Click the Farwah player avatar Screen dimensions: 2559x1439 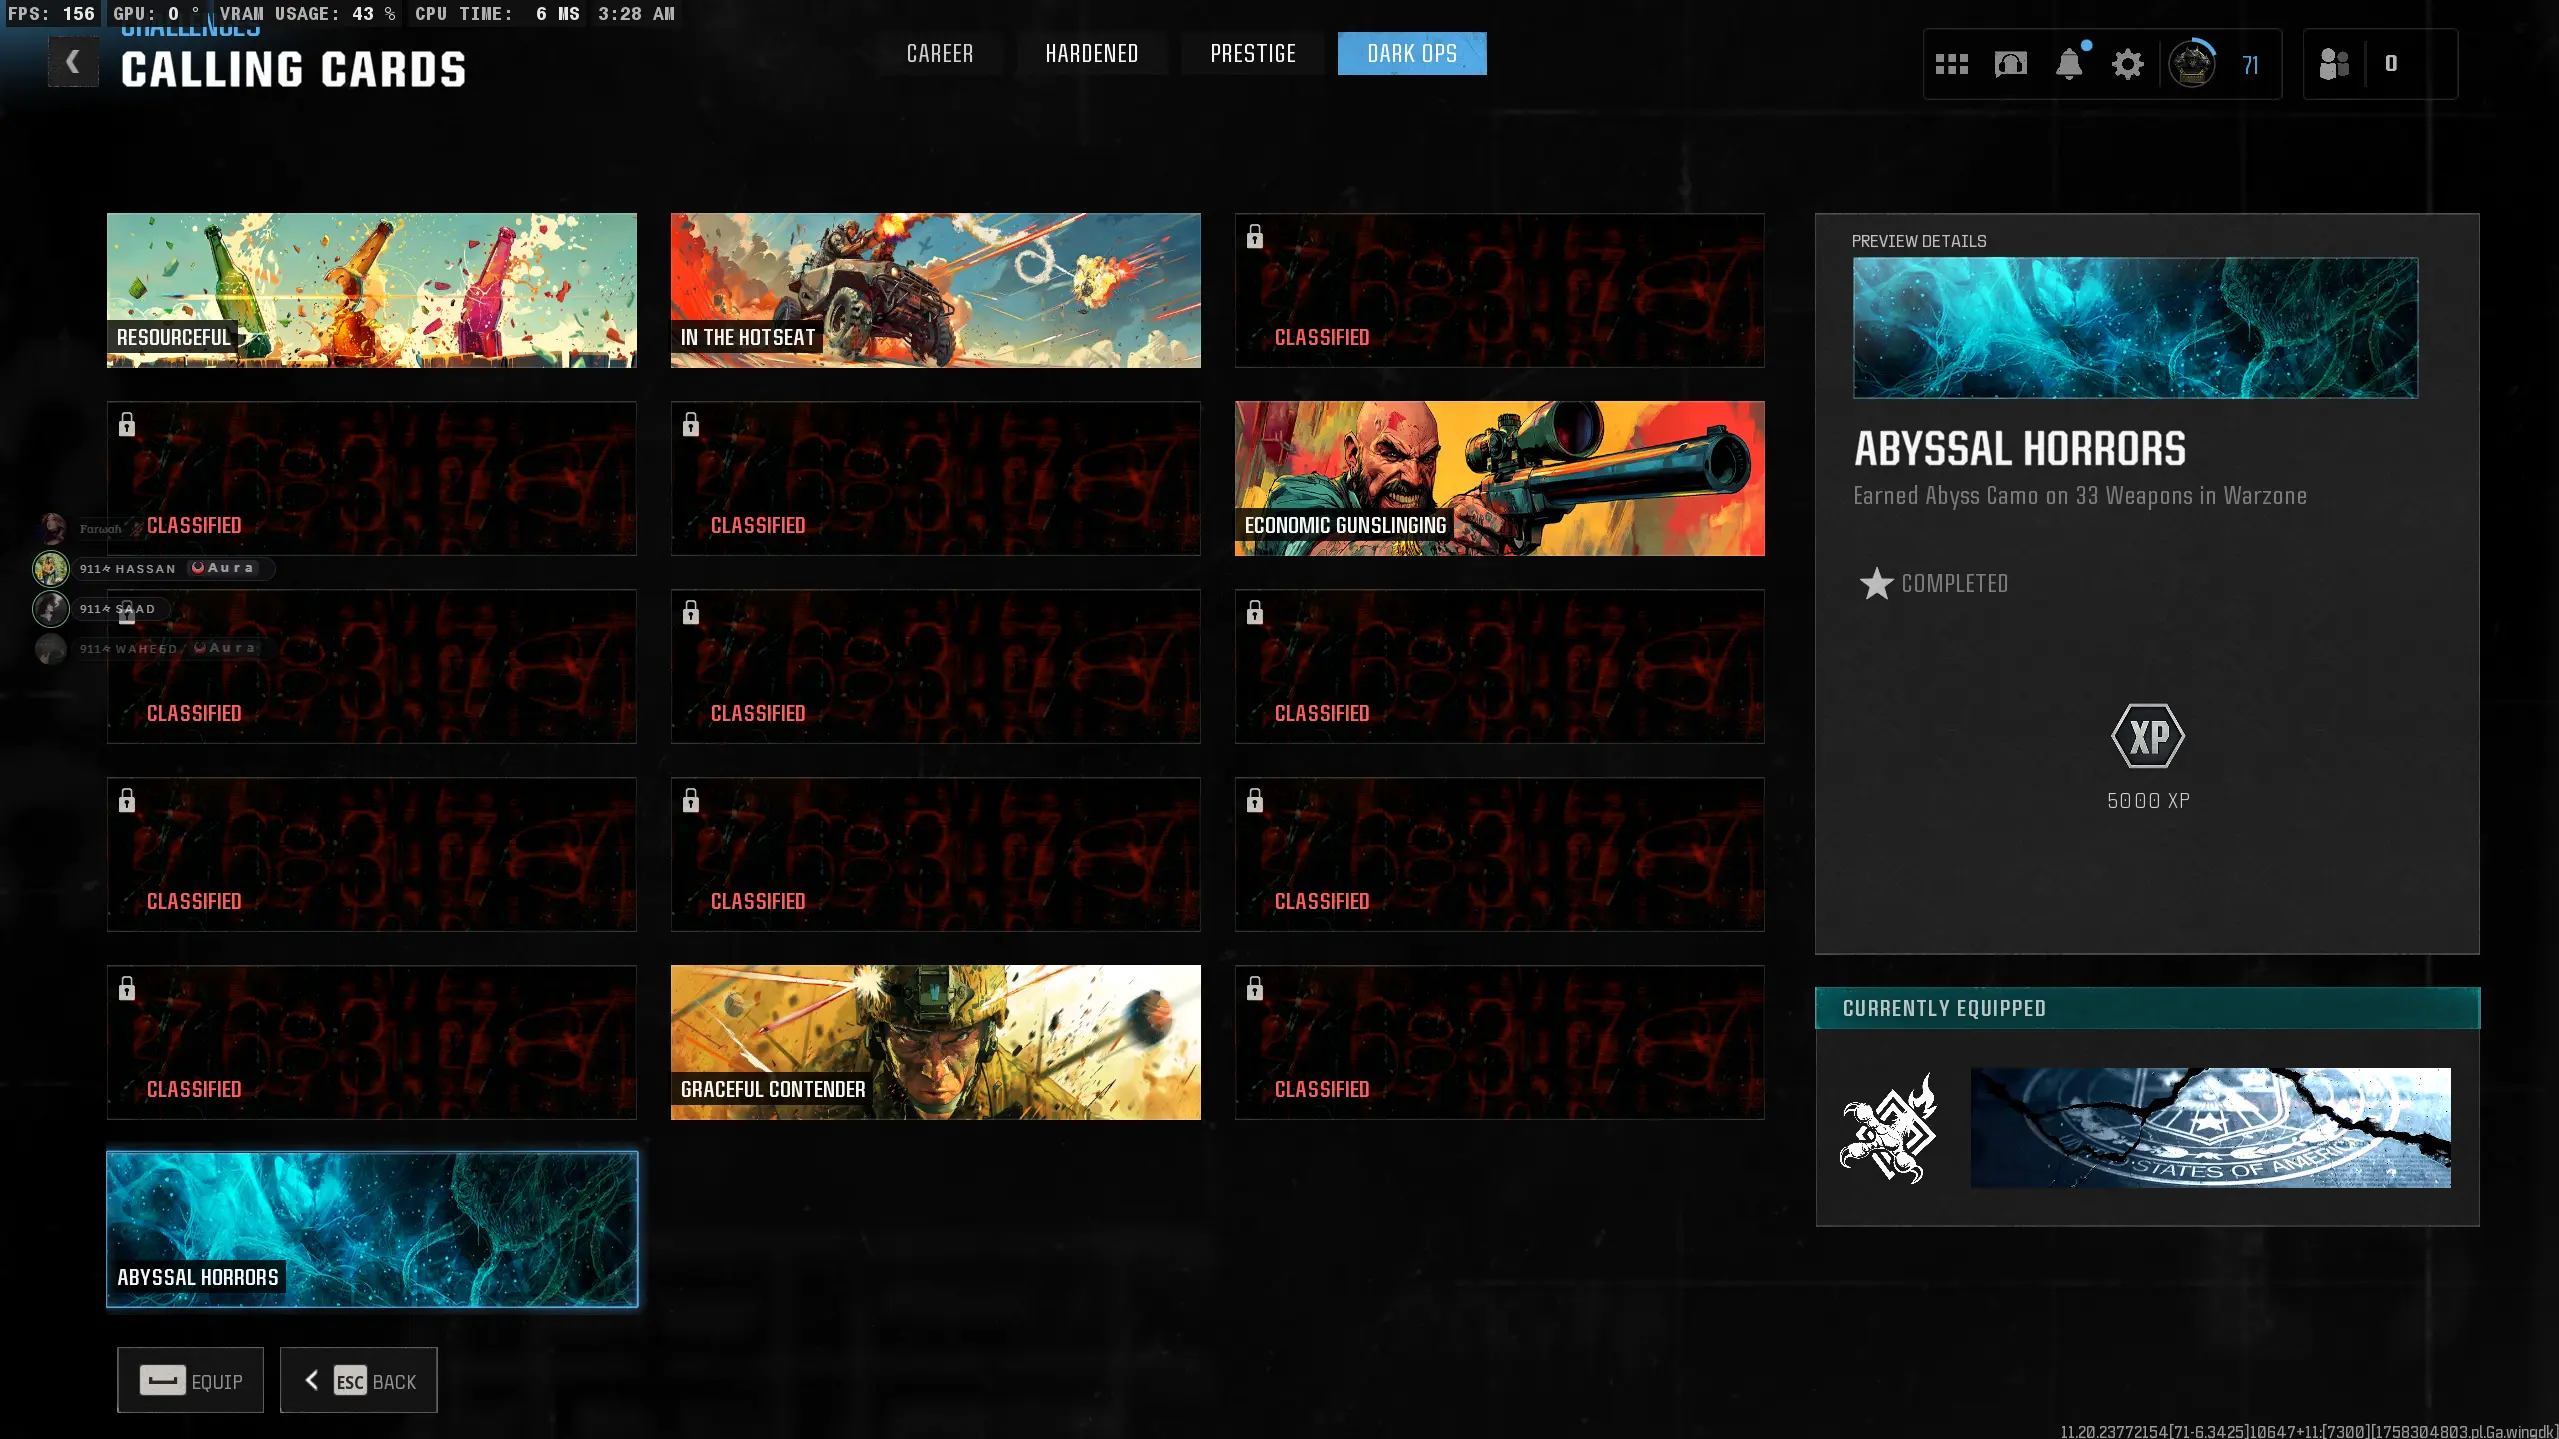click(52, 528)
